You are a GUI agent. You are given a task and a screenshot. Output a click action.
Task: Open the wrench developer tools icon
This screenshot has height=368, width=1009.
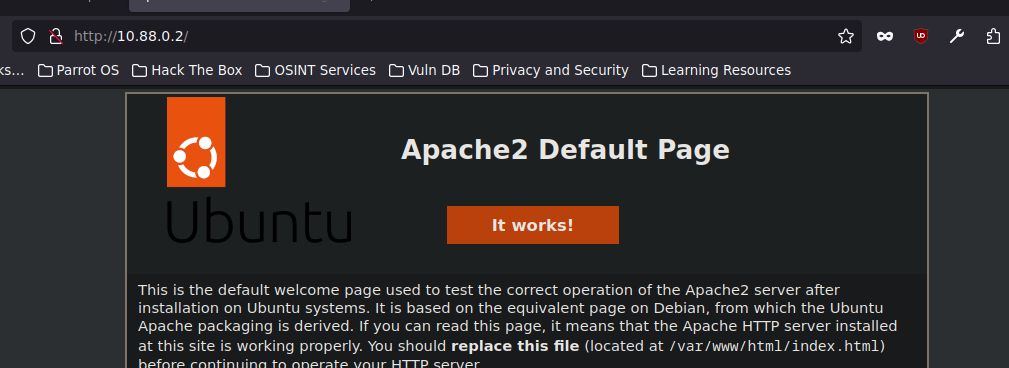point(957,36)
